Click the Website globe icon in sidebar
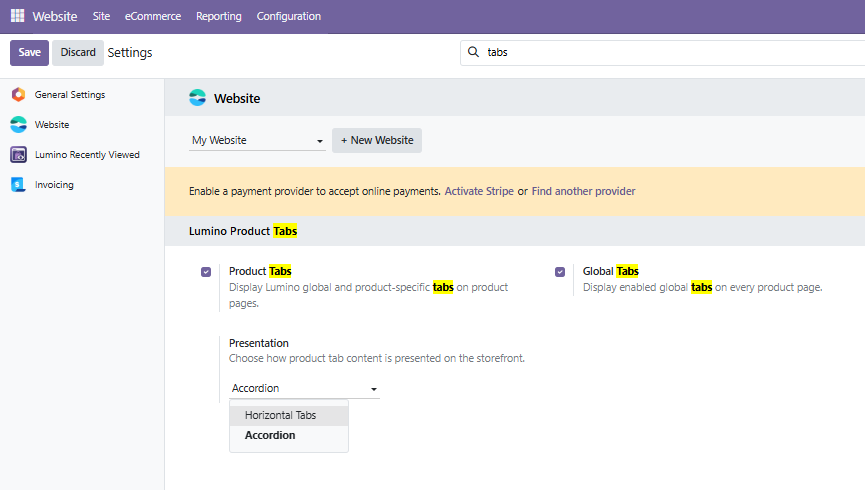Image resolution: width=865 pixels, height=490 pixels. click(18, 125)
